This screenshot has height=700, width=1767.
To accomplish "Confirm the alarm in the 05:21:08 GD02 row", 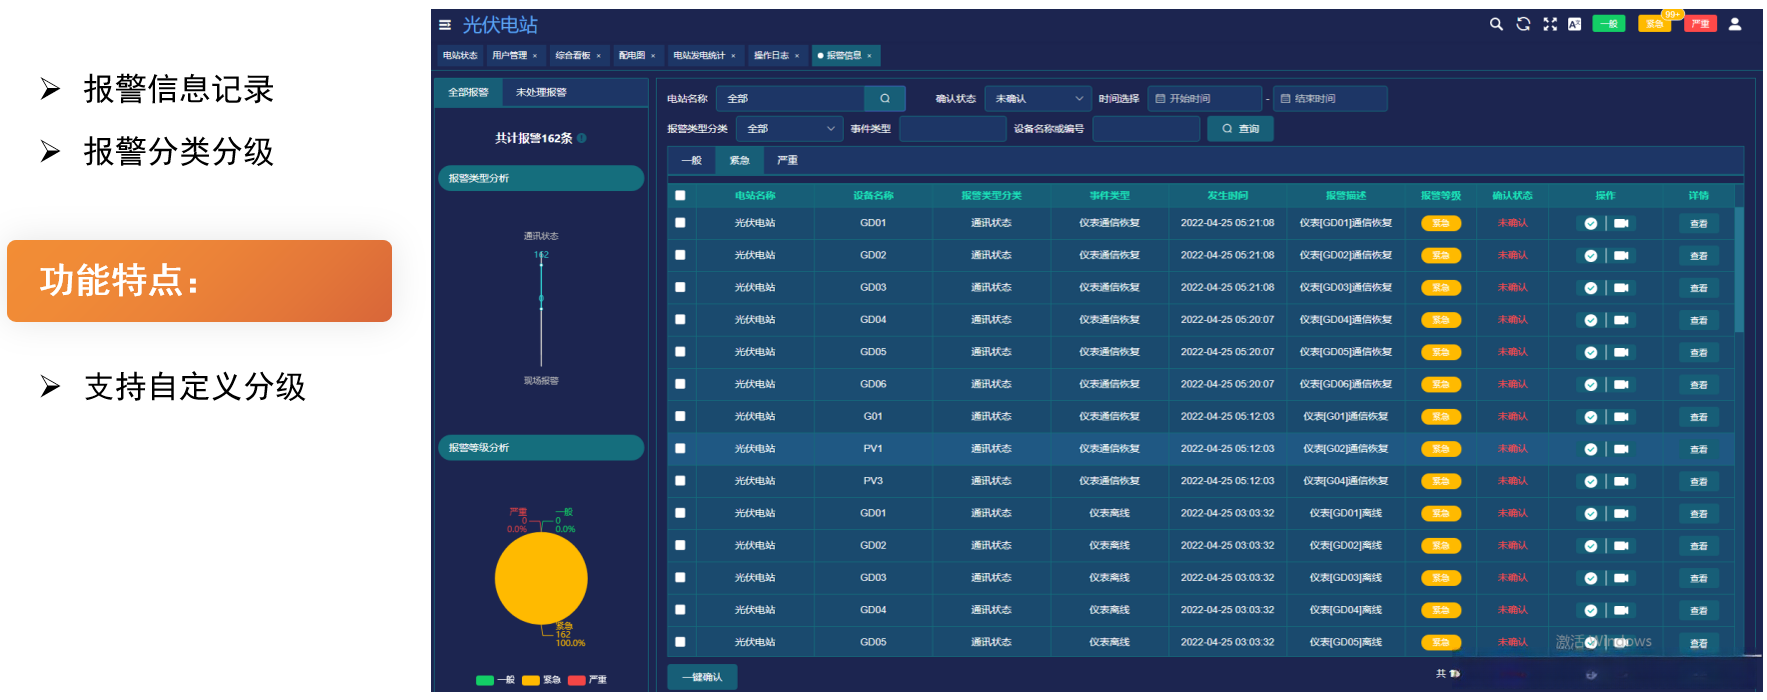I will (x=1591, y=256).
